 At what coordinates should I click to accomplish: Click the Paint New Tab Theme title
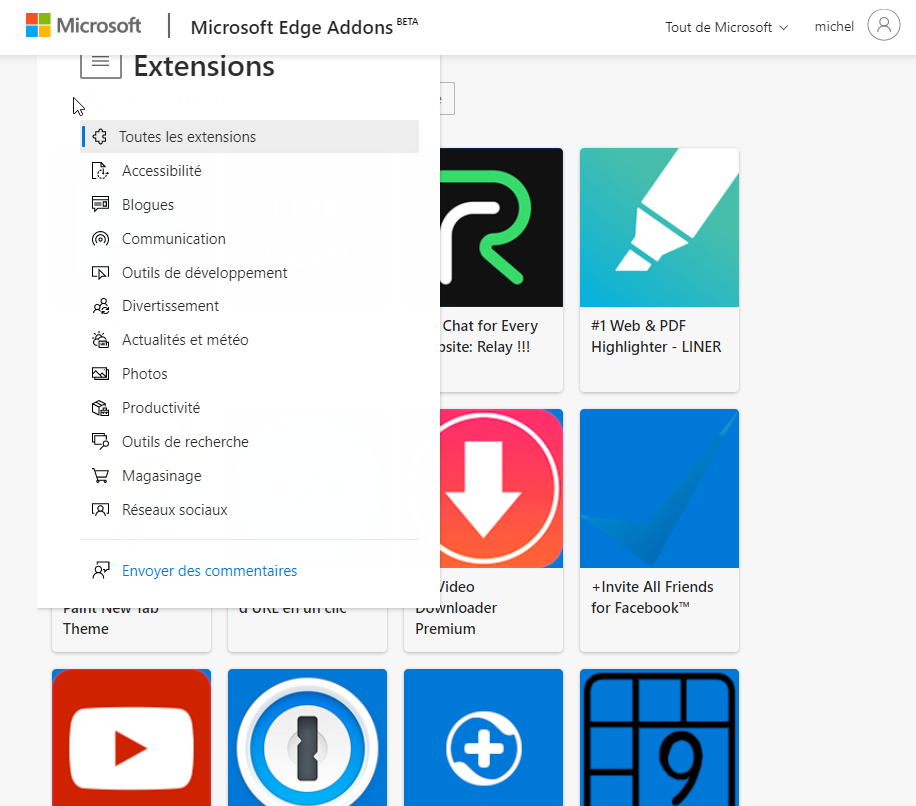pyautogui.click(x=111, y=619)
